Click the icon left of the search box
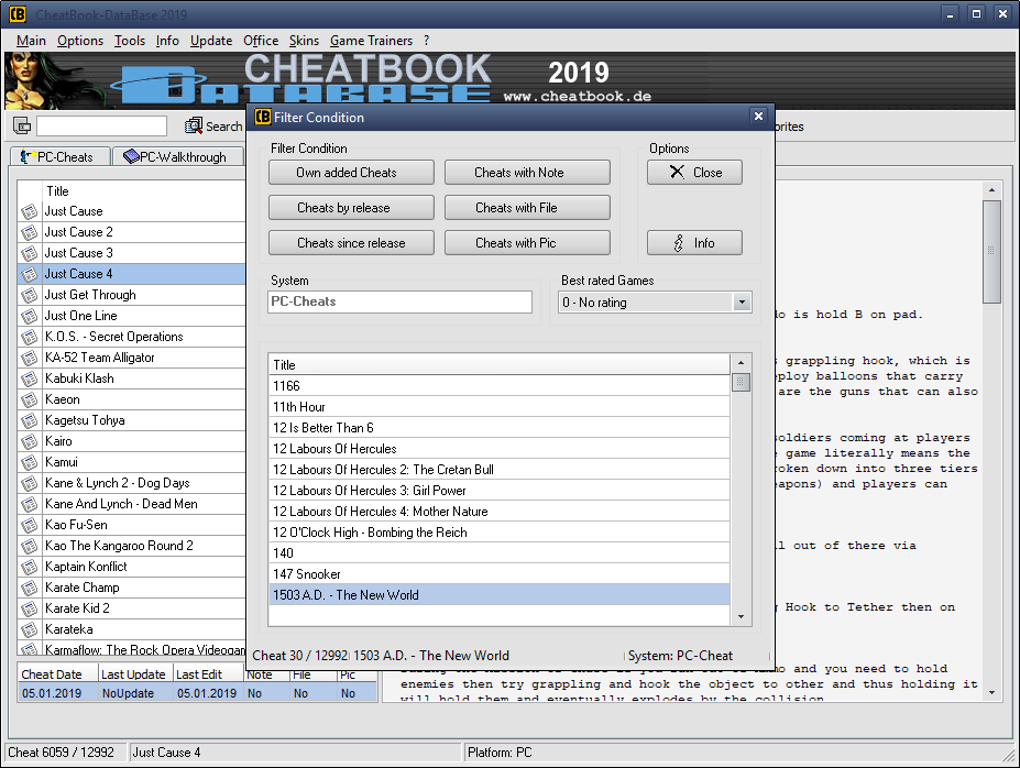Screen dimensions: 1020x768 [x=22, y=126]
